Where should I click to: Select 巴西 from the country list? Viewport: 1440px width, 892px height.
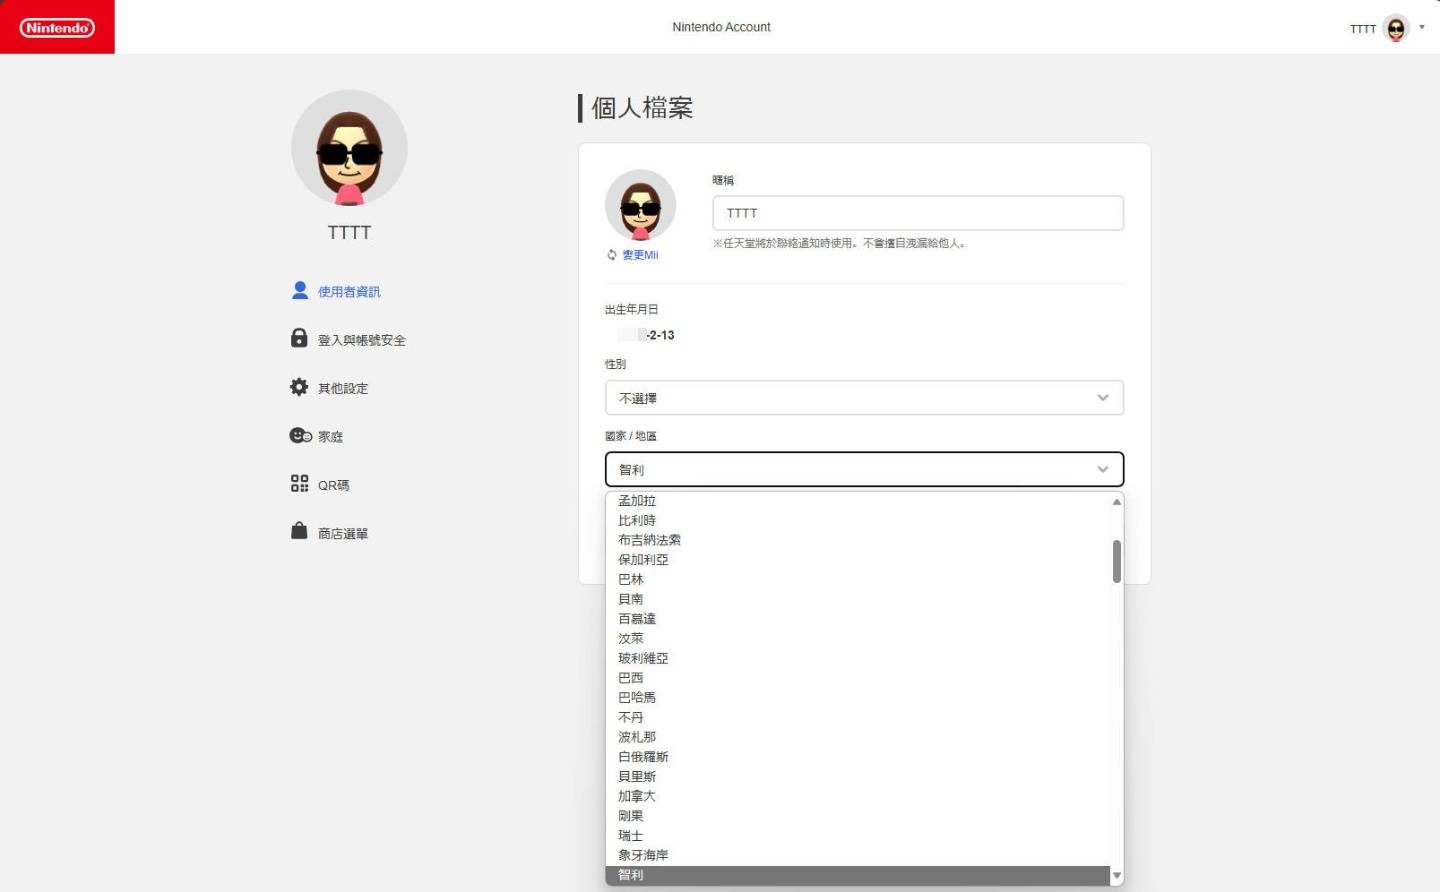[x=858, y=678]
